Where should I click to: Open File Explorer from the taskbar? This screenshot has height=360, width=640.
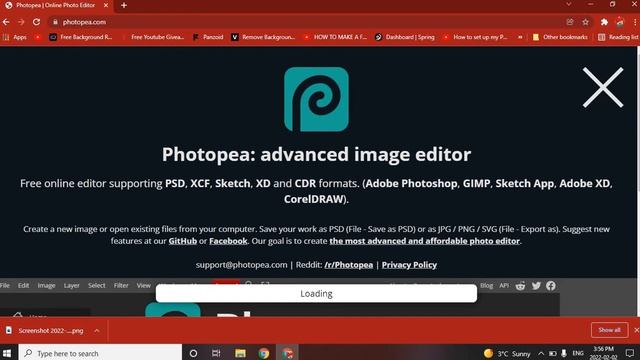240,353
